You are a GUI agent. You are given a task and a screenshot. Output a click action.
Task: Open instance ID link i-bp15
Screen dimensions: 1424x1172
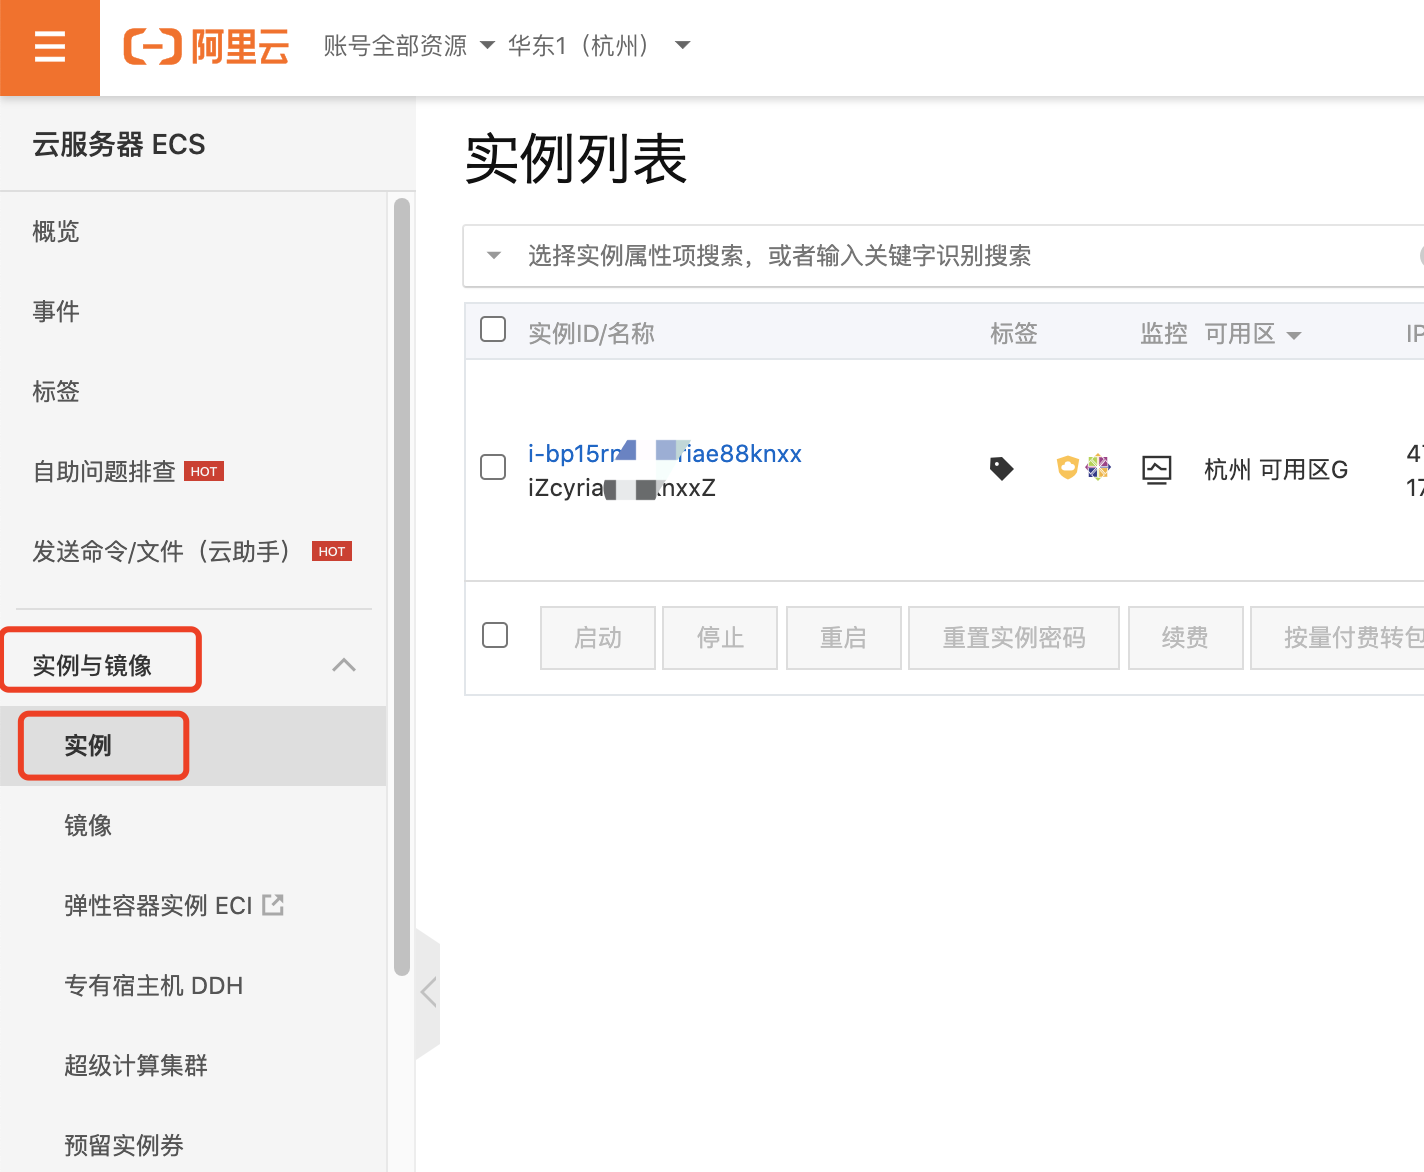click(x=665, y=454)
